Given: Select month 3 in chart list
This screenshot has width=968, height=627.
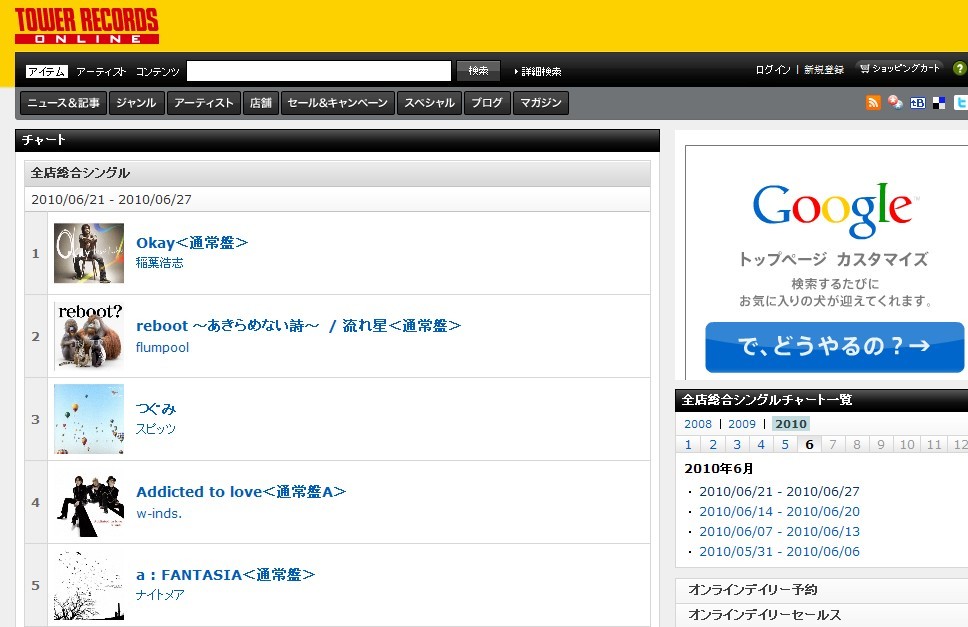Looking at the screenshot, I should (737, 444).
